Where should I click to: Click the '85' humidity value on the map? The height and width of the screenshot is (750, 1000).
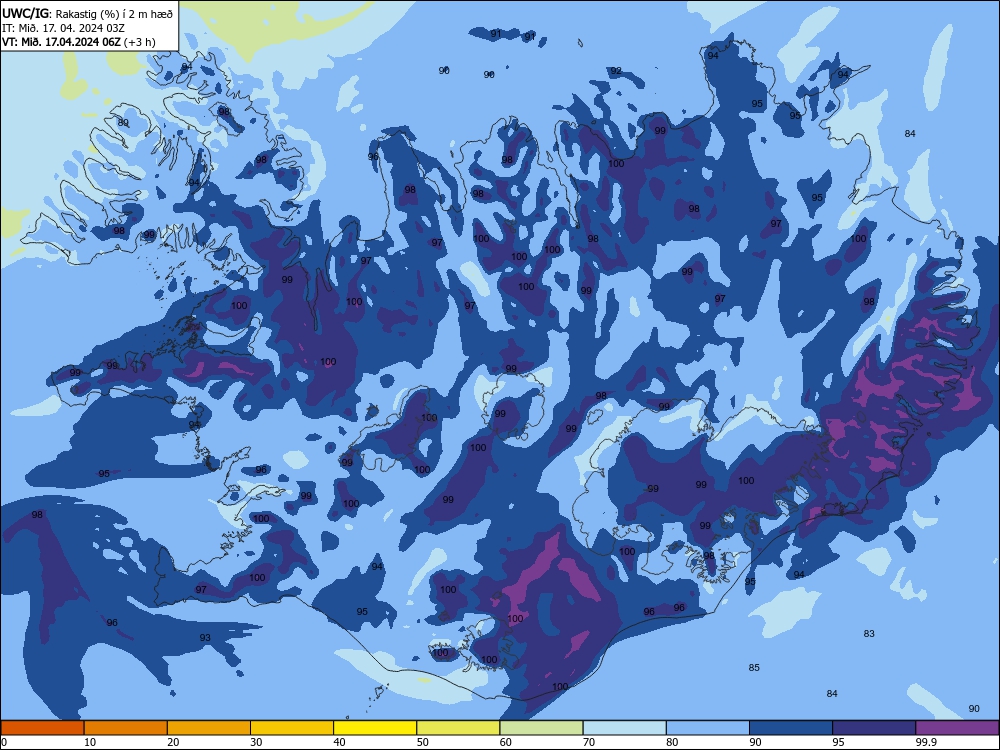pyautogui.click(x=754, y=667)
